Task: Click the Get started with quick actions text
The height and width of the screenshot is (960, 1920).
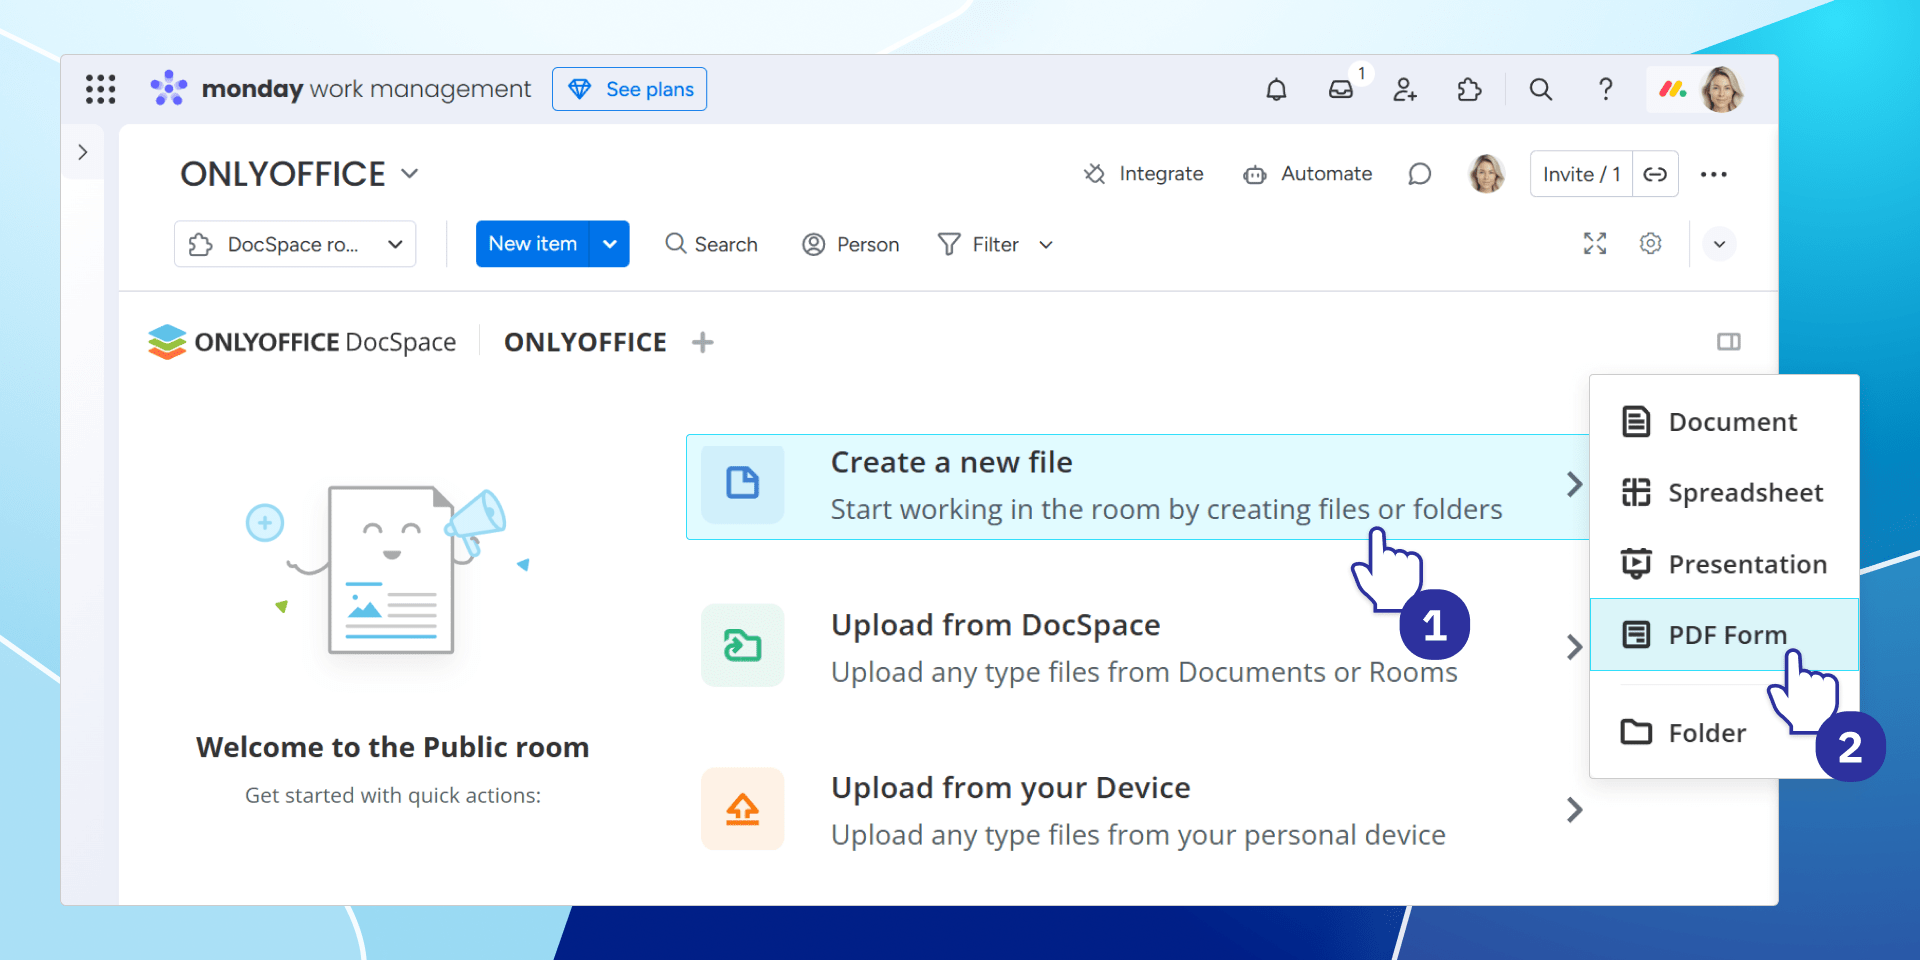Action: (x=393, y=795)
